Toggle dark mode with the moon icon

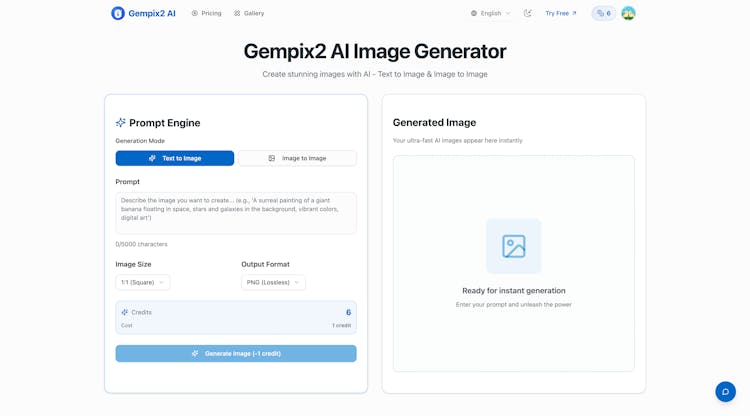coord(528,13)
